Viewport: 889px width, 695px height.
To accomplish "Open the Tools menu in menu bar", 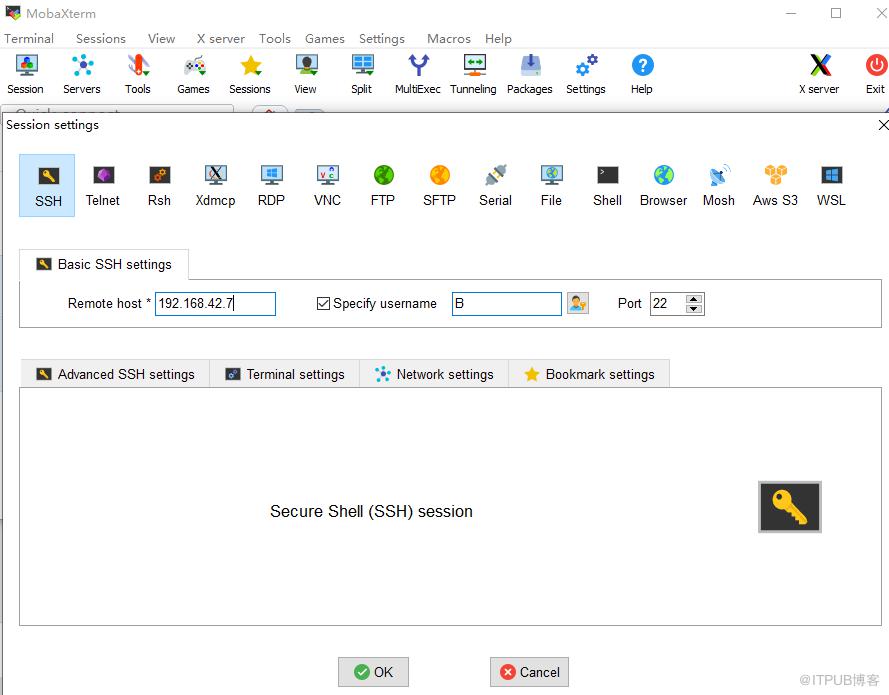I will pos(274,39).
